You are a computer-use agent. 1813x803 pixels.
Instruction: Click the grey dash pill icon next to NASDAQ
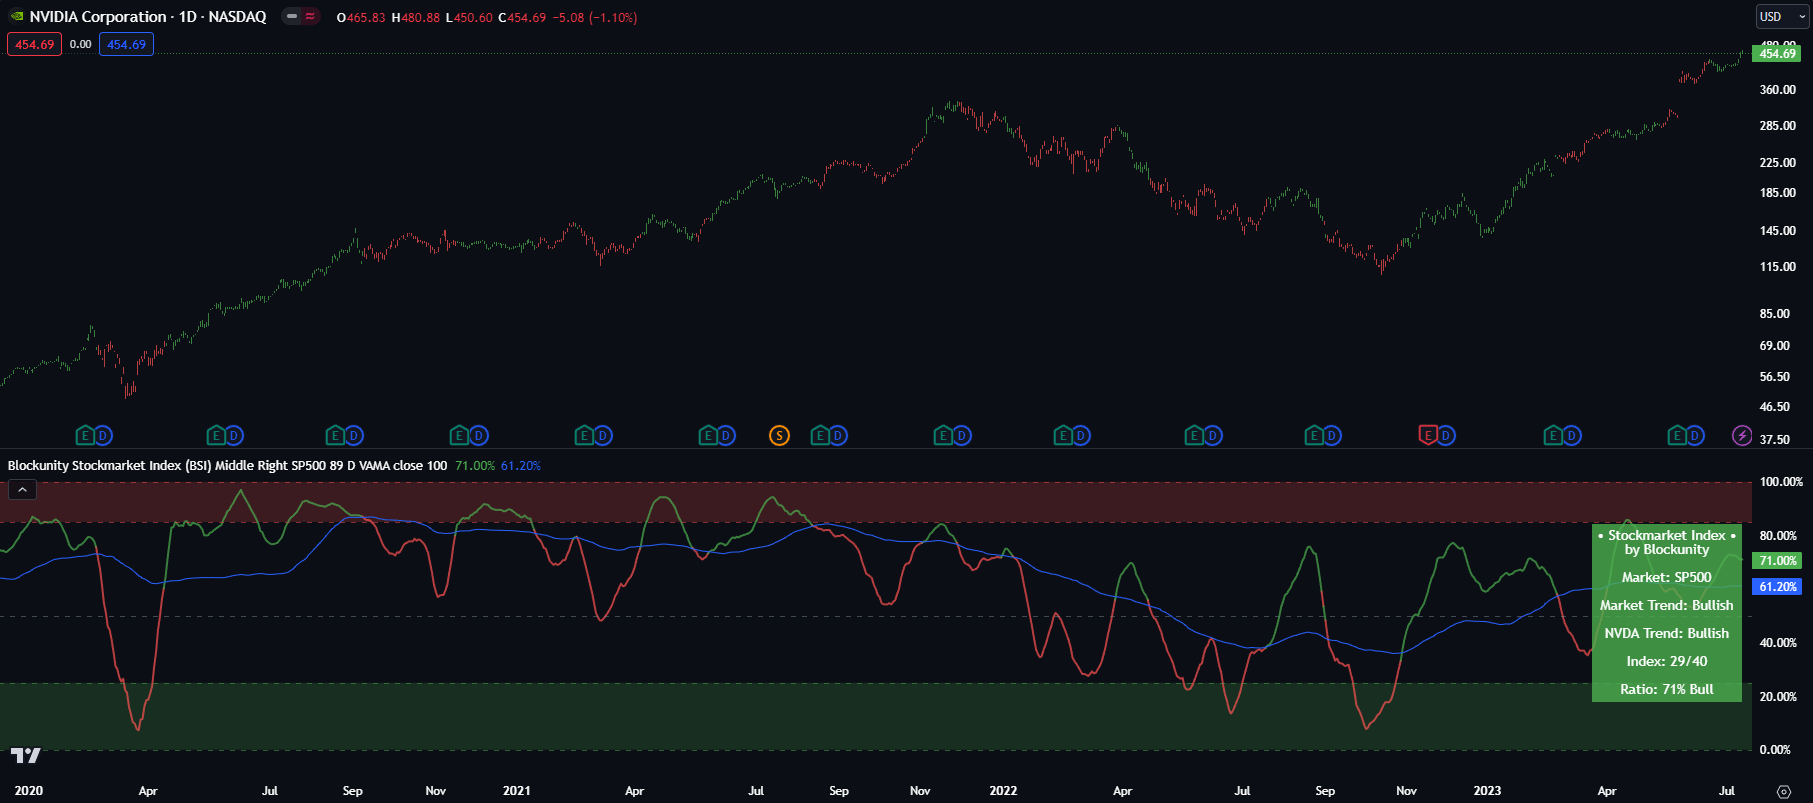tap(292, 17)
